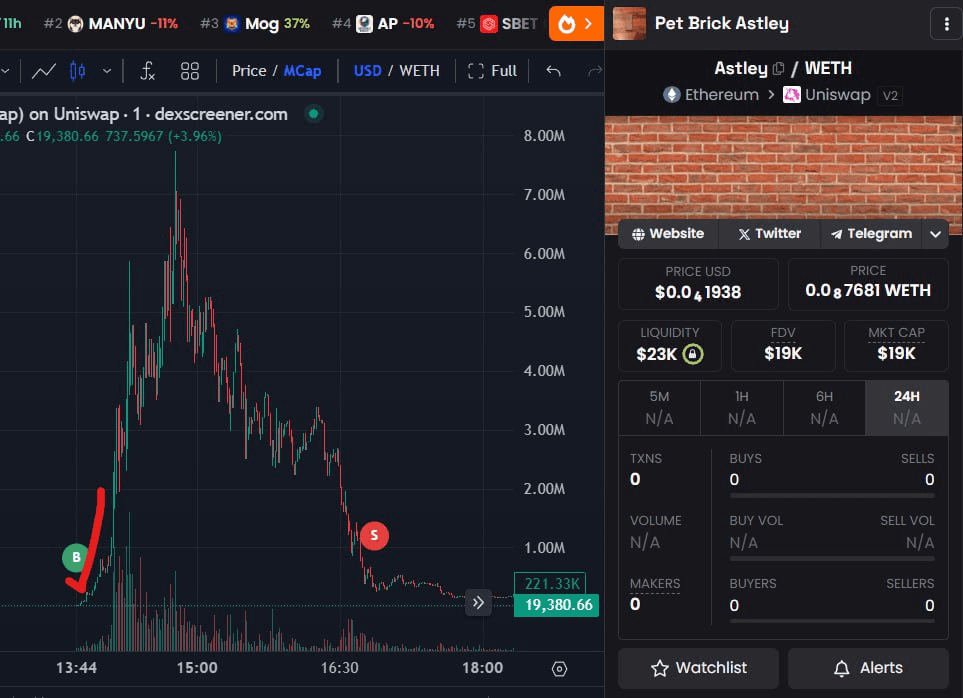Open chart settings gear beside time axis

pyautogui.click(x=559, y=669)
